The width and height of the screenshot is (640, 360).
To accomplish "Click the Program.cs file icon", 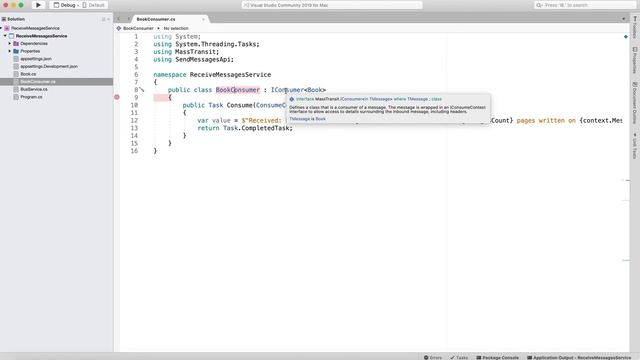I will point(16,97).
